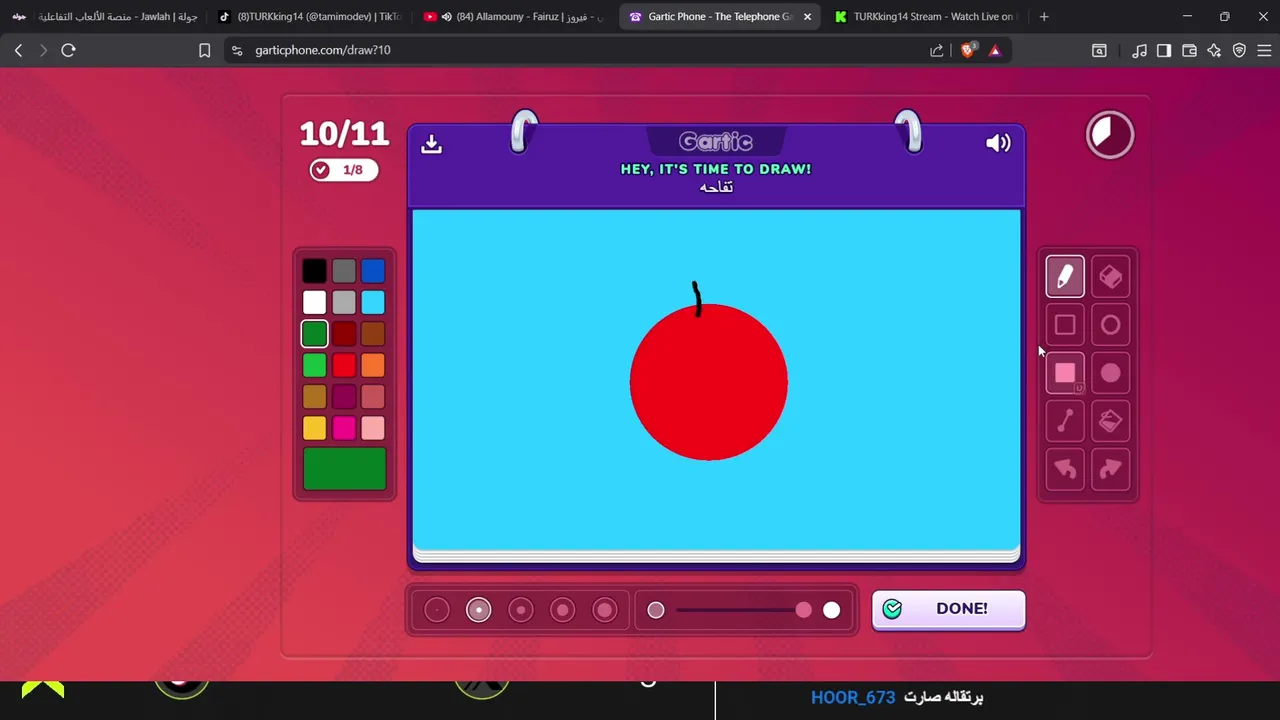This screenshot has width=1280, height=720.
Task: Pick the light gray color swatch
Action: point(344,302)
